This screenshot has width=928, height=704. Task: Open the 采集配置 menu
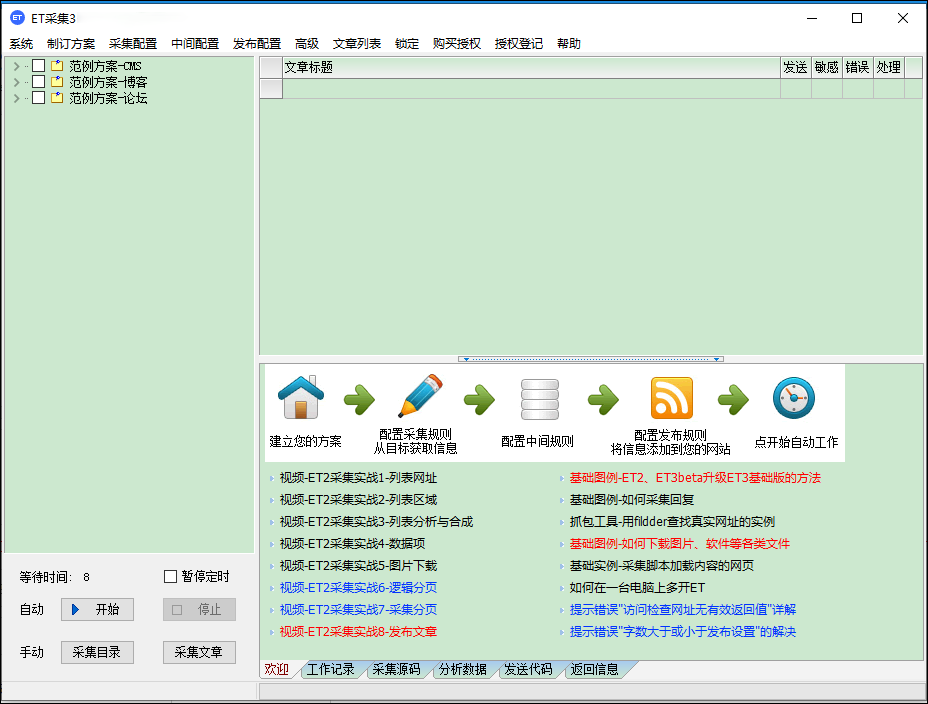[133, 44]
